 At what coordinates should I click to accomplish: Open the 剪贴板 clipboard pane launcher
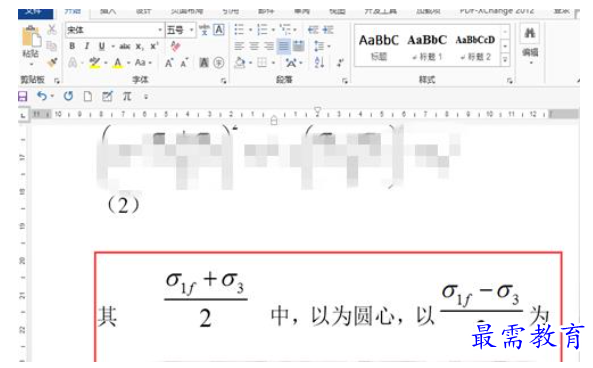point(57,81)
